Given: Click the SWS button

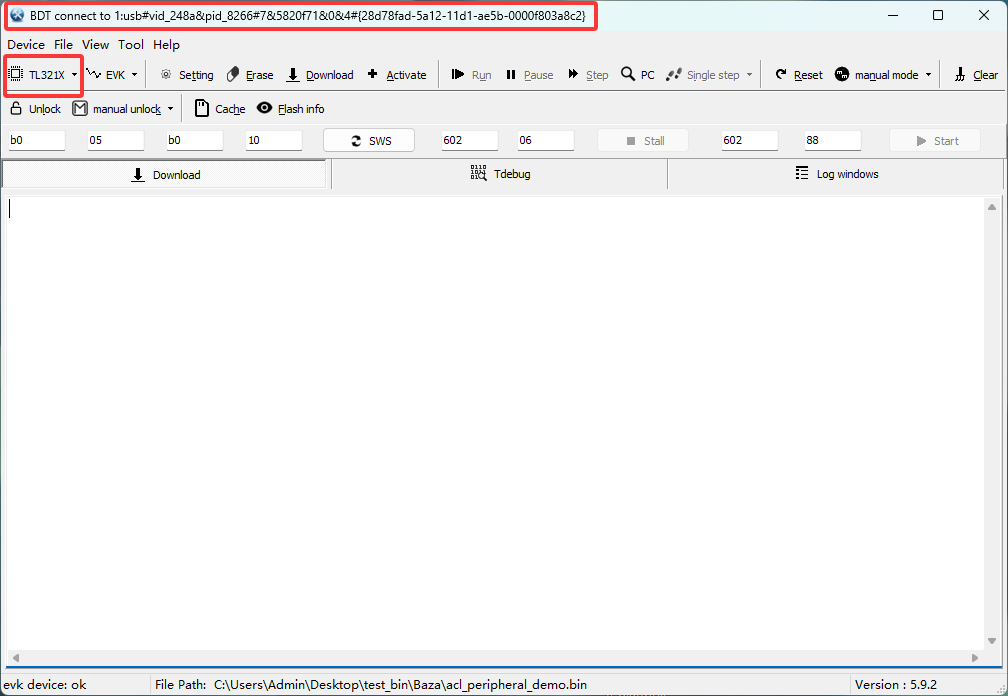Looking at the screenshot, I should pos(369,140).
